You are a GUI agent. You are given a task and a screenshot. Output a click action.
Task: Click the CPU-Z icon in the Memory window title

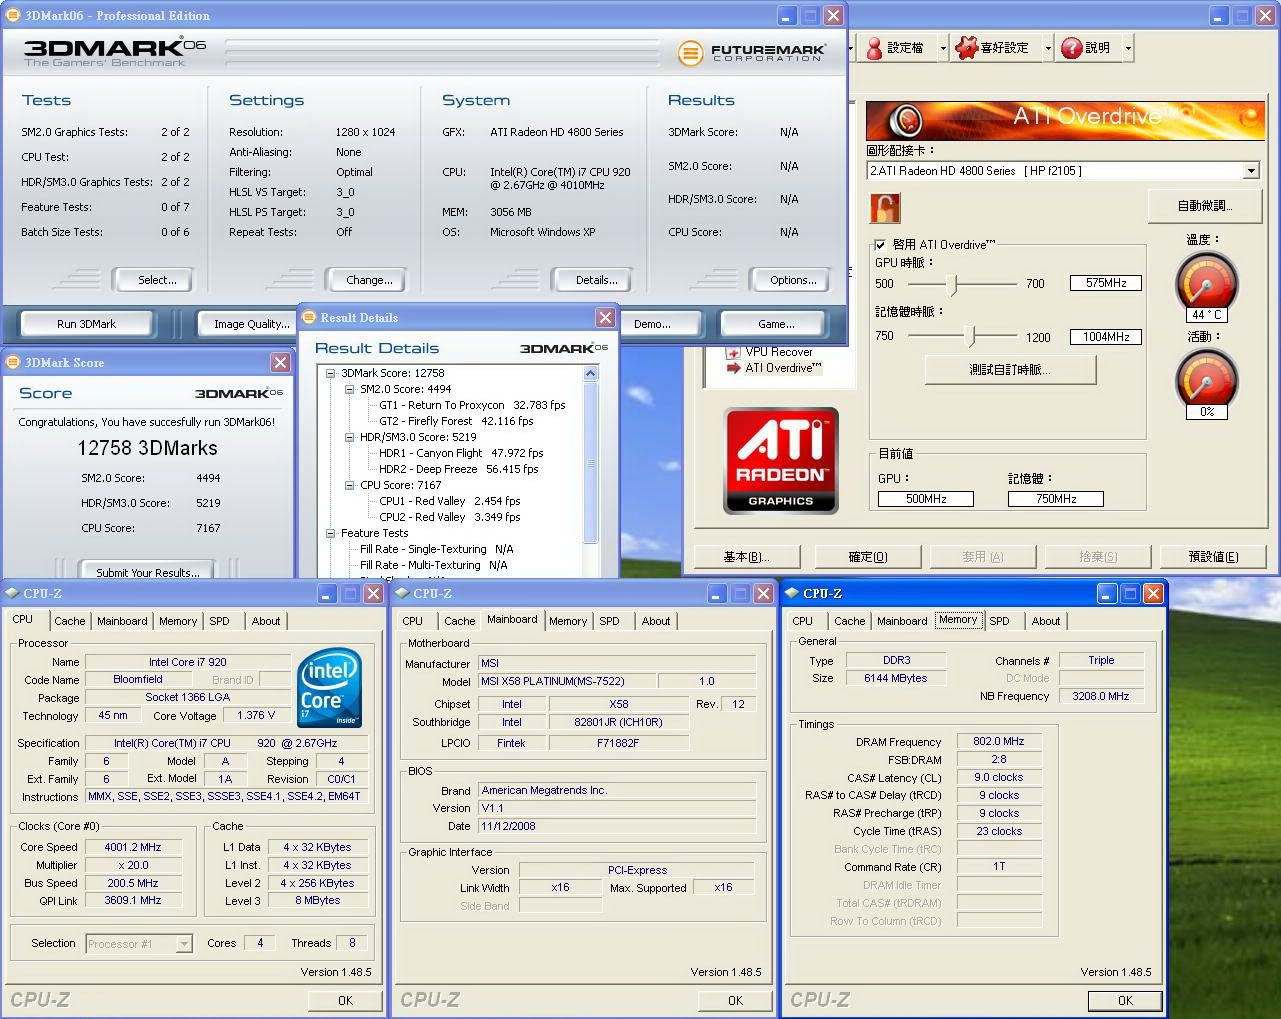792,593
